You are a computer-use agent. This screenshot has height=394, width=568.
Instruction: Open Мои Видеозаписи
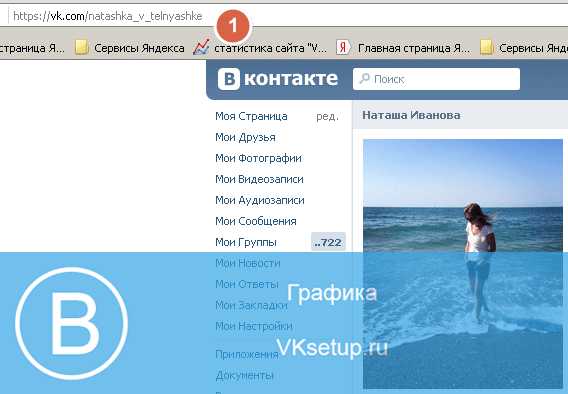coord(259,179)
